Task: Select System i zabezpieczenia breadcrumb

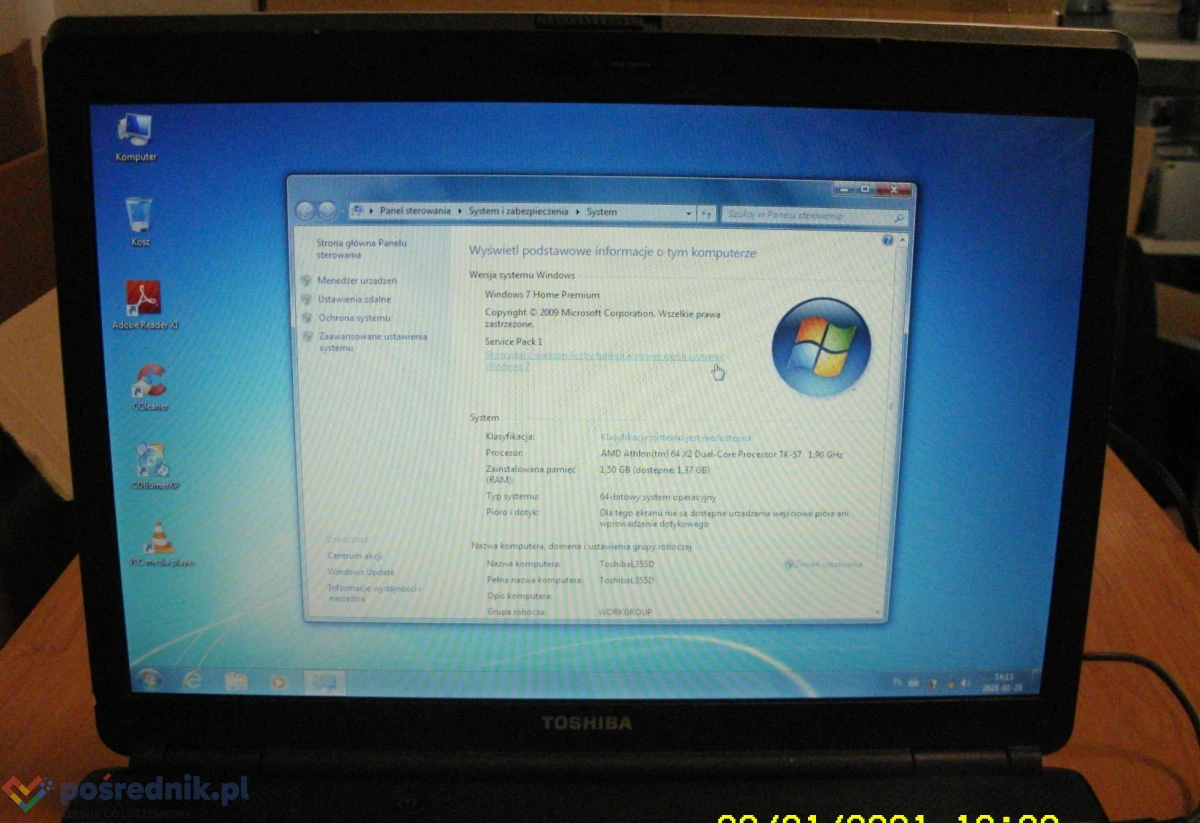Action: pos(518,212)
